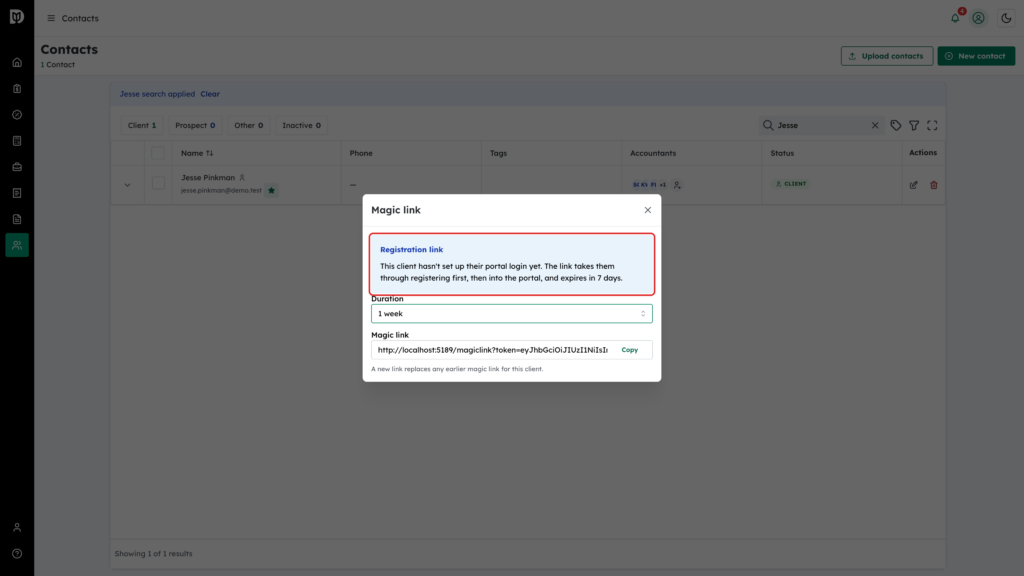Open the Contacts people icon in the sidebar
This screenshot has height=576, width=1024.
(x=17, y=245)
